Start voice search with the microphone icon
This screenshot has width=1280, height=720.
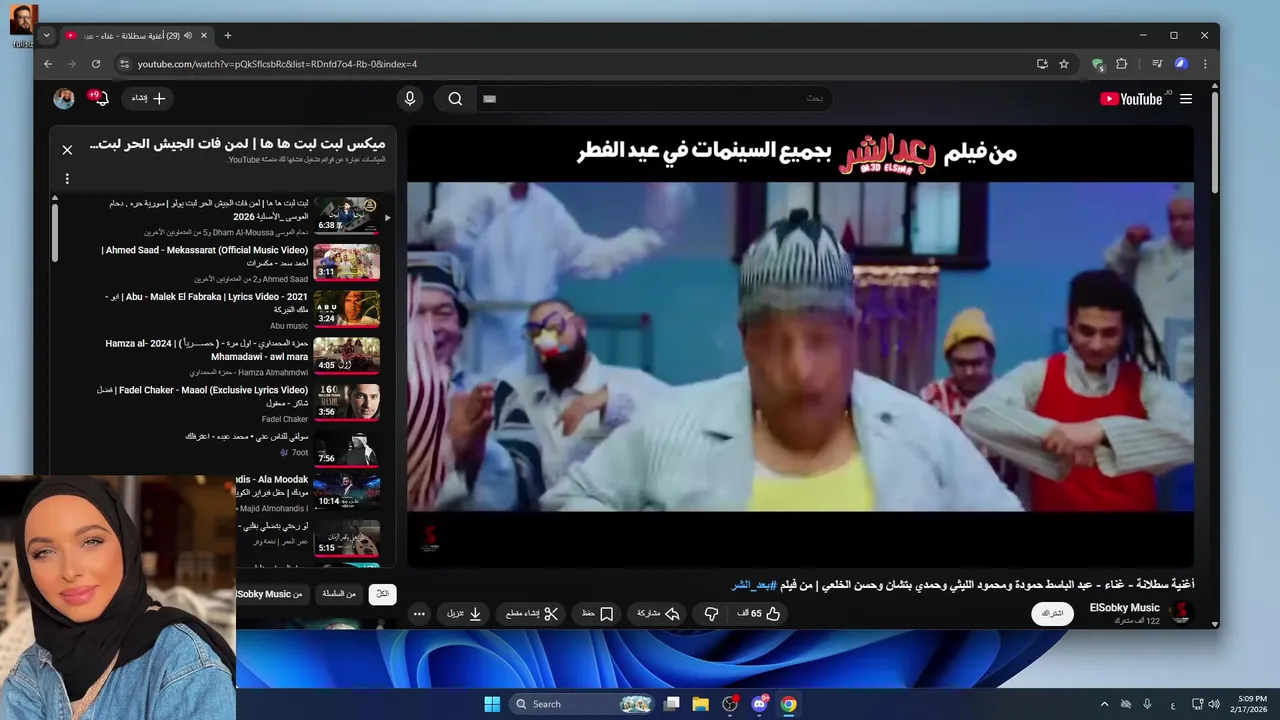409,98
